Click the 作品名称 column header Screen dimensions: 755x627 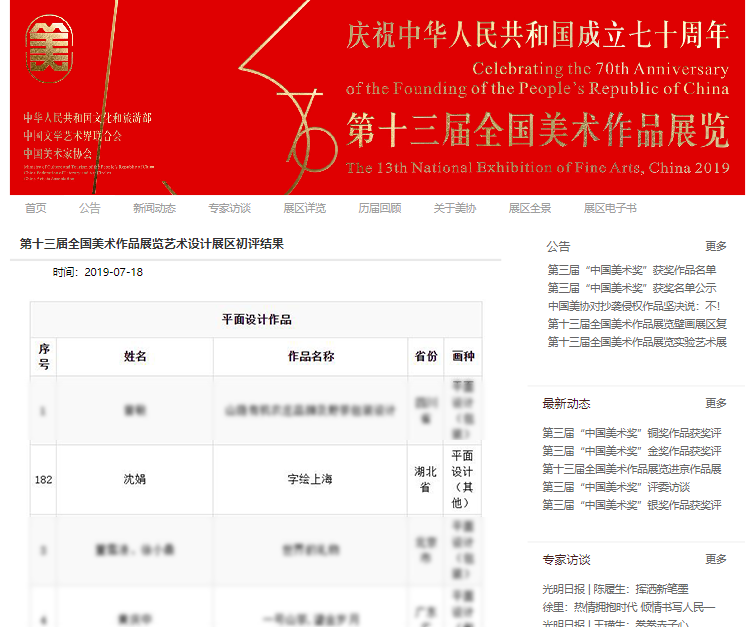click(311, 356)
